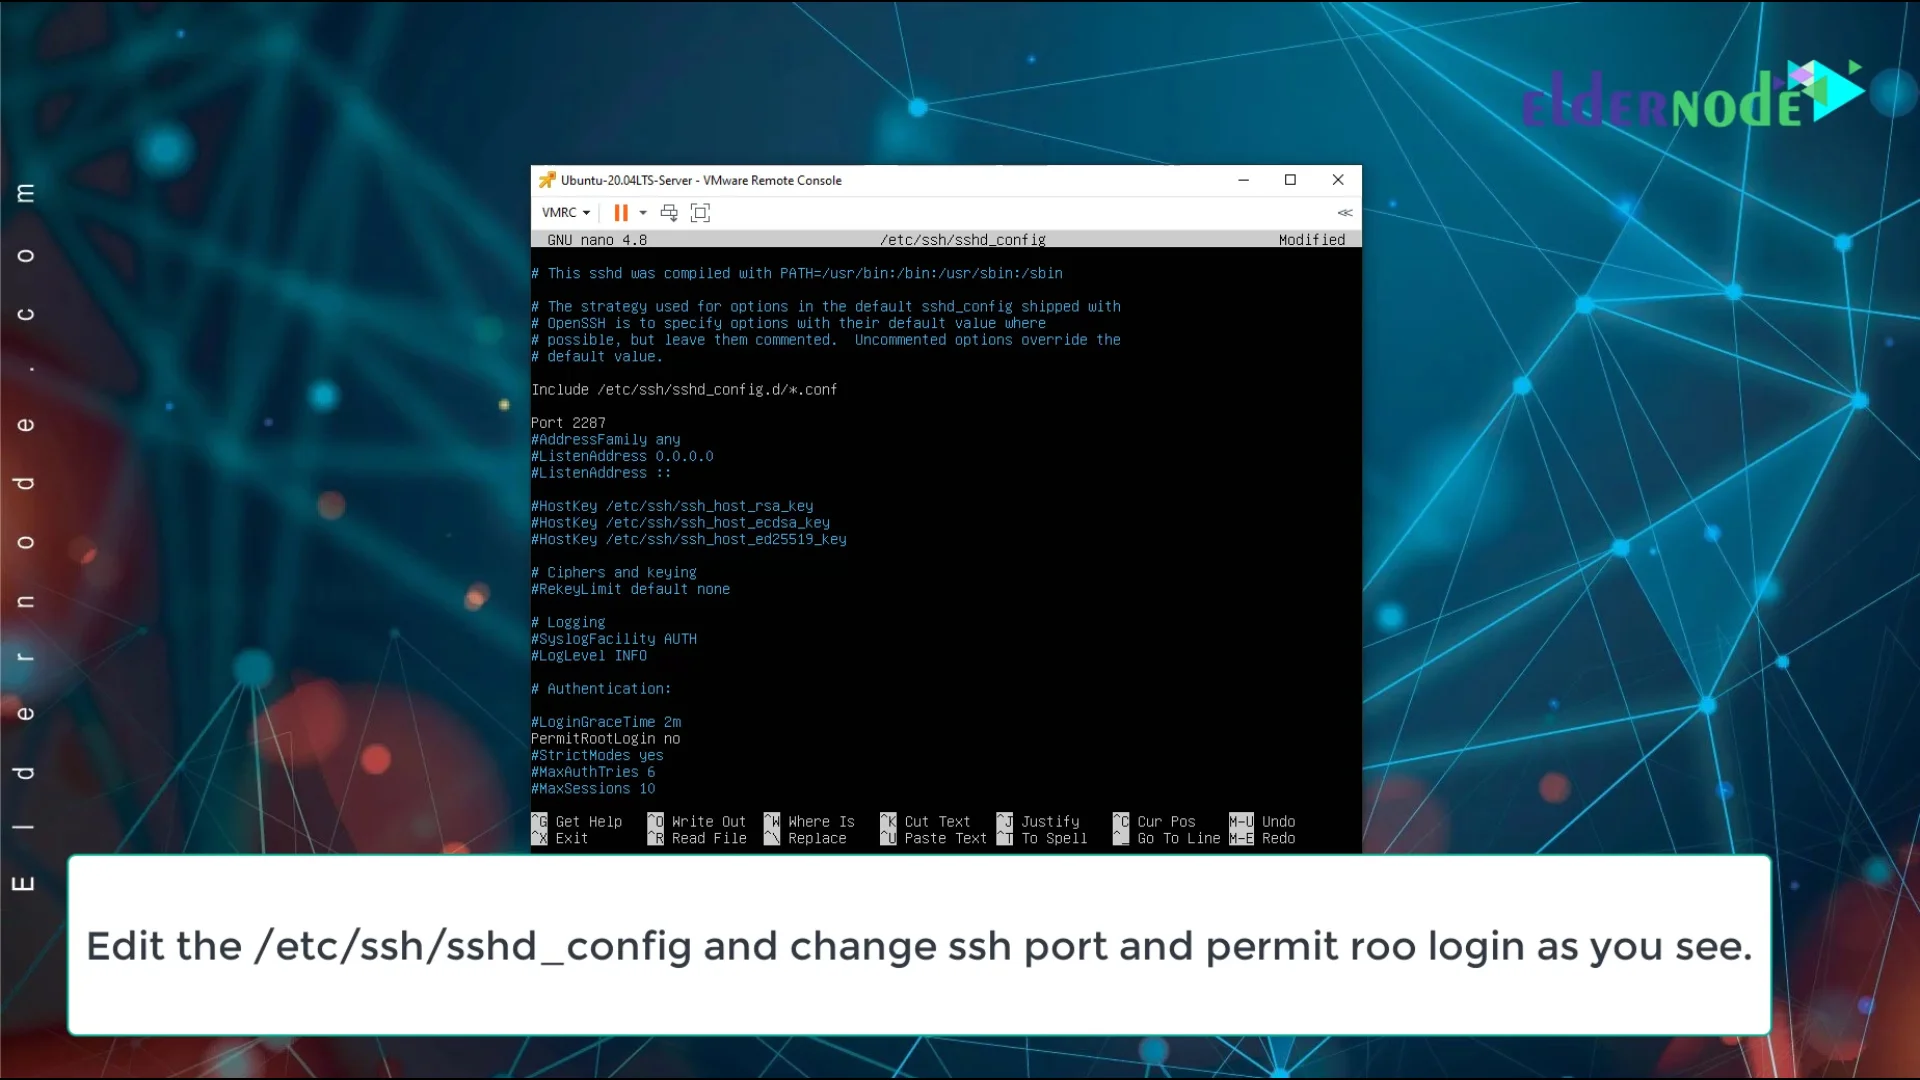The image size is (1920, 1080).
Task: Click the /etc/ssh/sshd_config filename in title bar
Action: pyautogui.click(x=962, y=240)
